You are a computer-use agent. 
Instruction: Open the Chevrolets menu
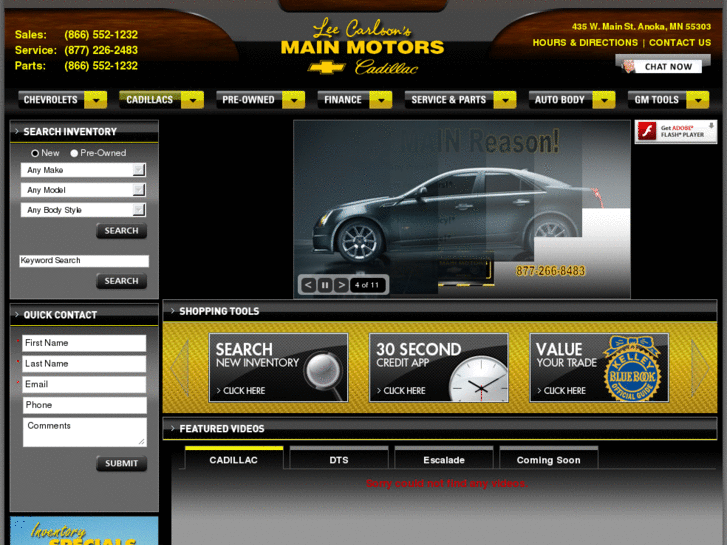click(51, 100)
